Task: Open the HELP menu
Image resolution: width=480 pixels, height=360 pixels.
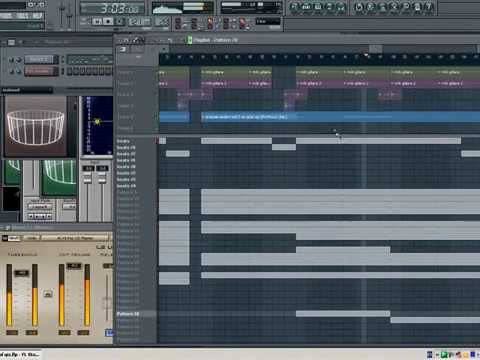Action: coord(37,16)
